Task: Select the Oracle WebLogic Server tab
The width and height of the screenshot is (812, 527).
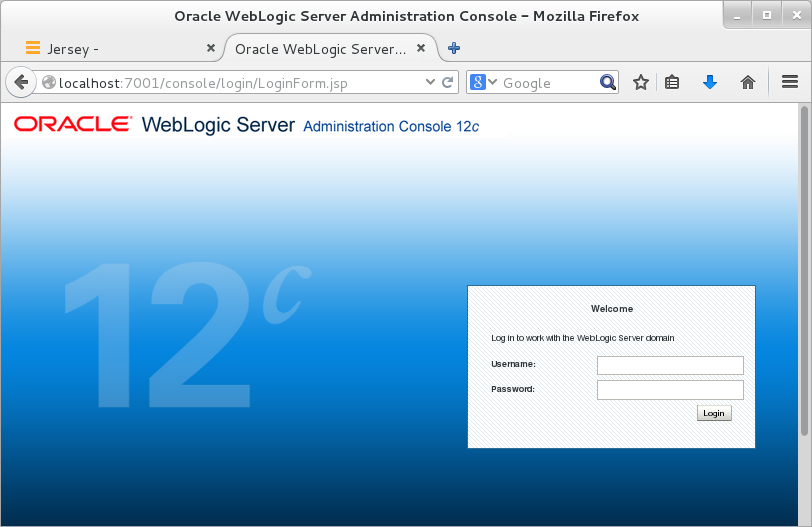Action: (330, 49)
